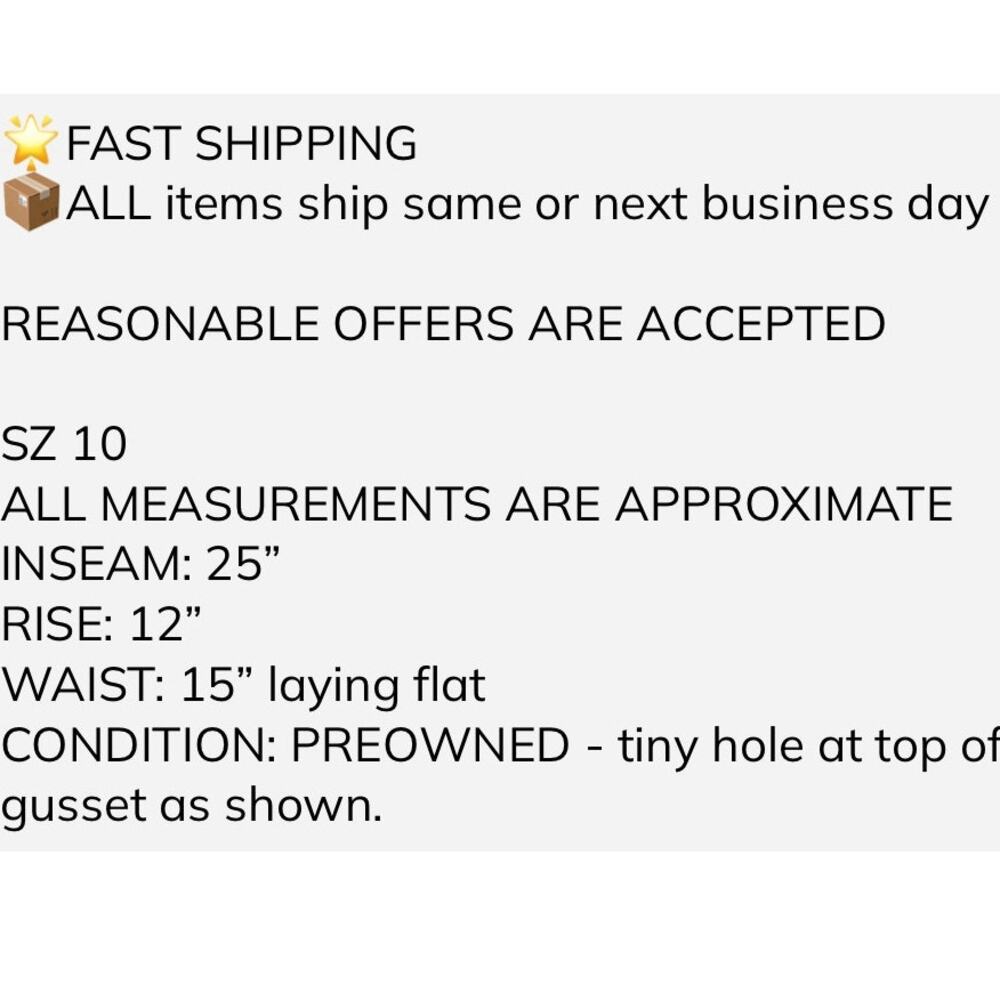Click the FAST SHIPPING text
Viewport: 1000px width, 1000px height.
(x=242, y=144)
